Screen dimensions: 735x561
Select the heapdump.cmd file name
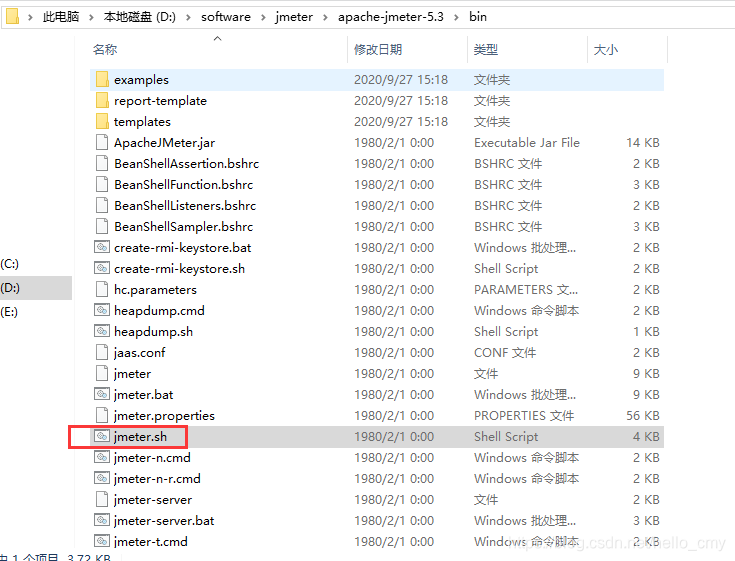coord(159,311)
